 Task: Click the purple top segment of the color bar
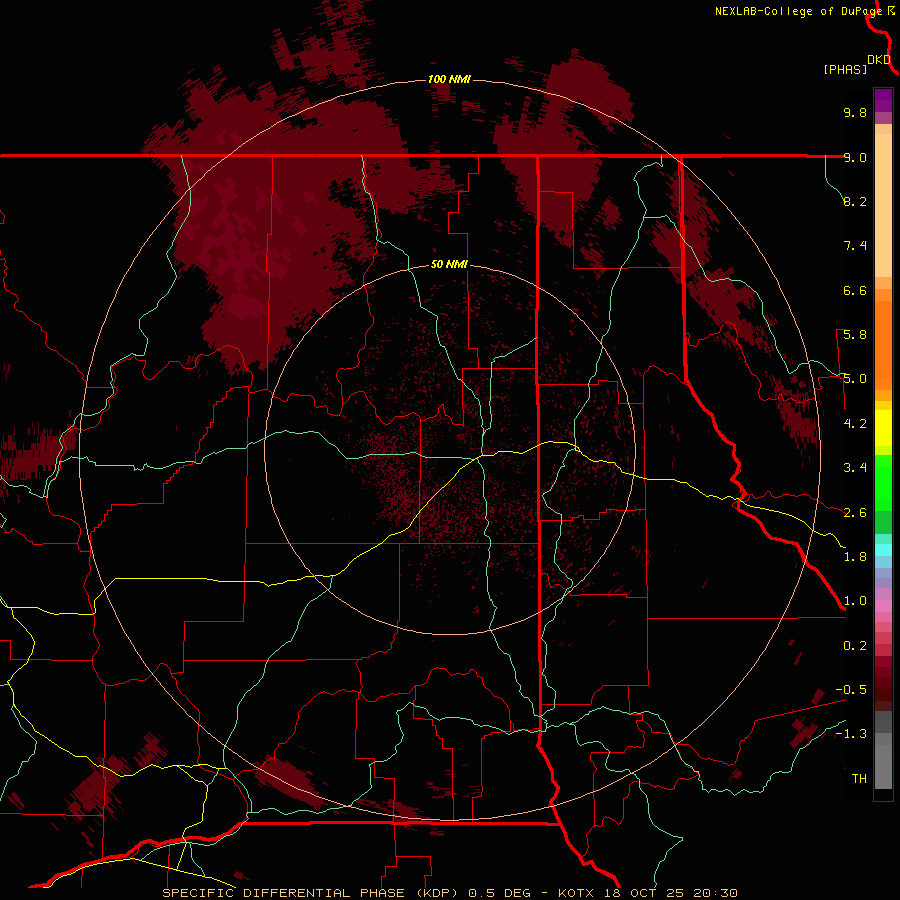(883, 100)
